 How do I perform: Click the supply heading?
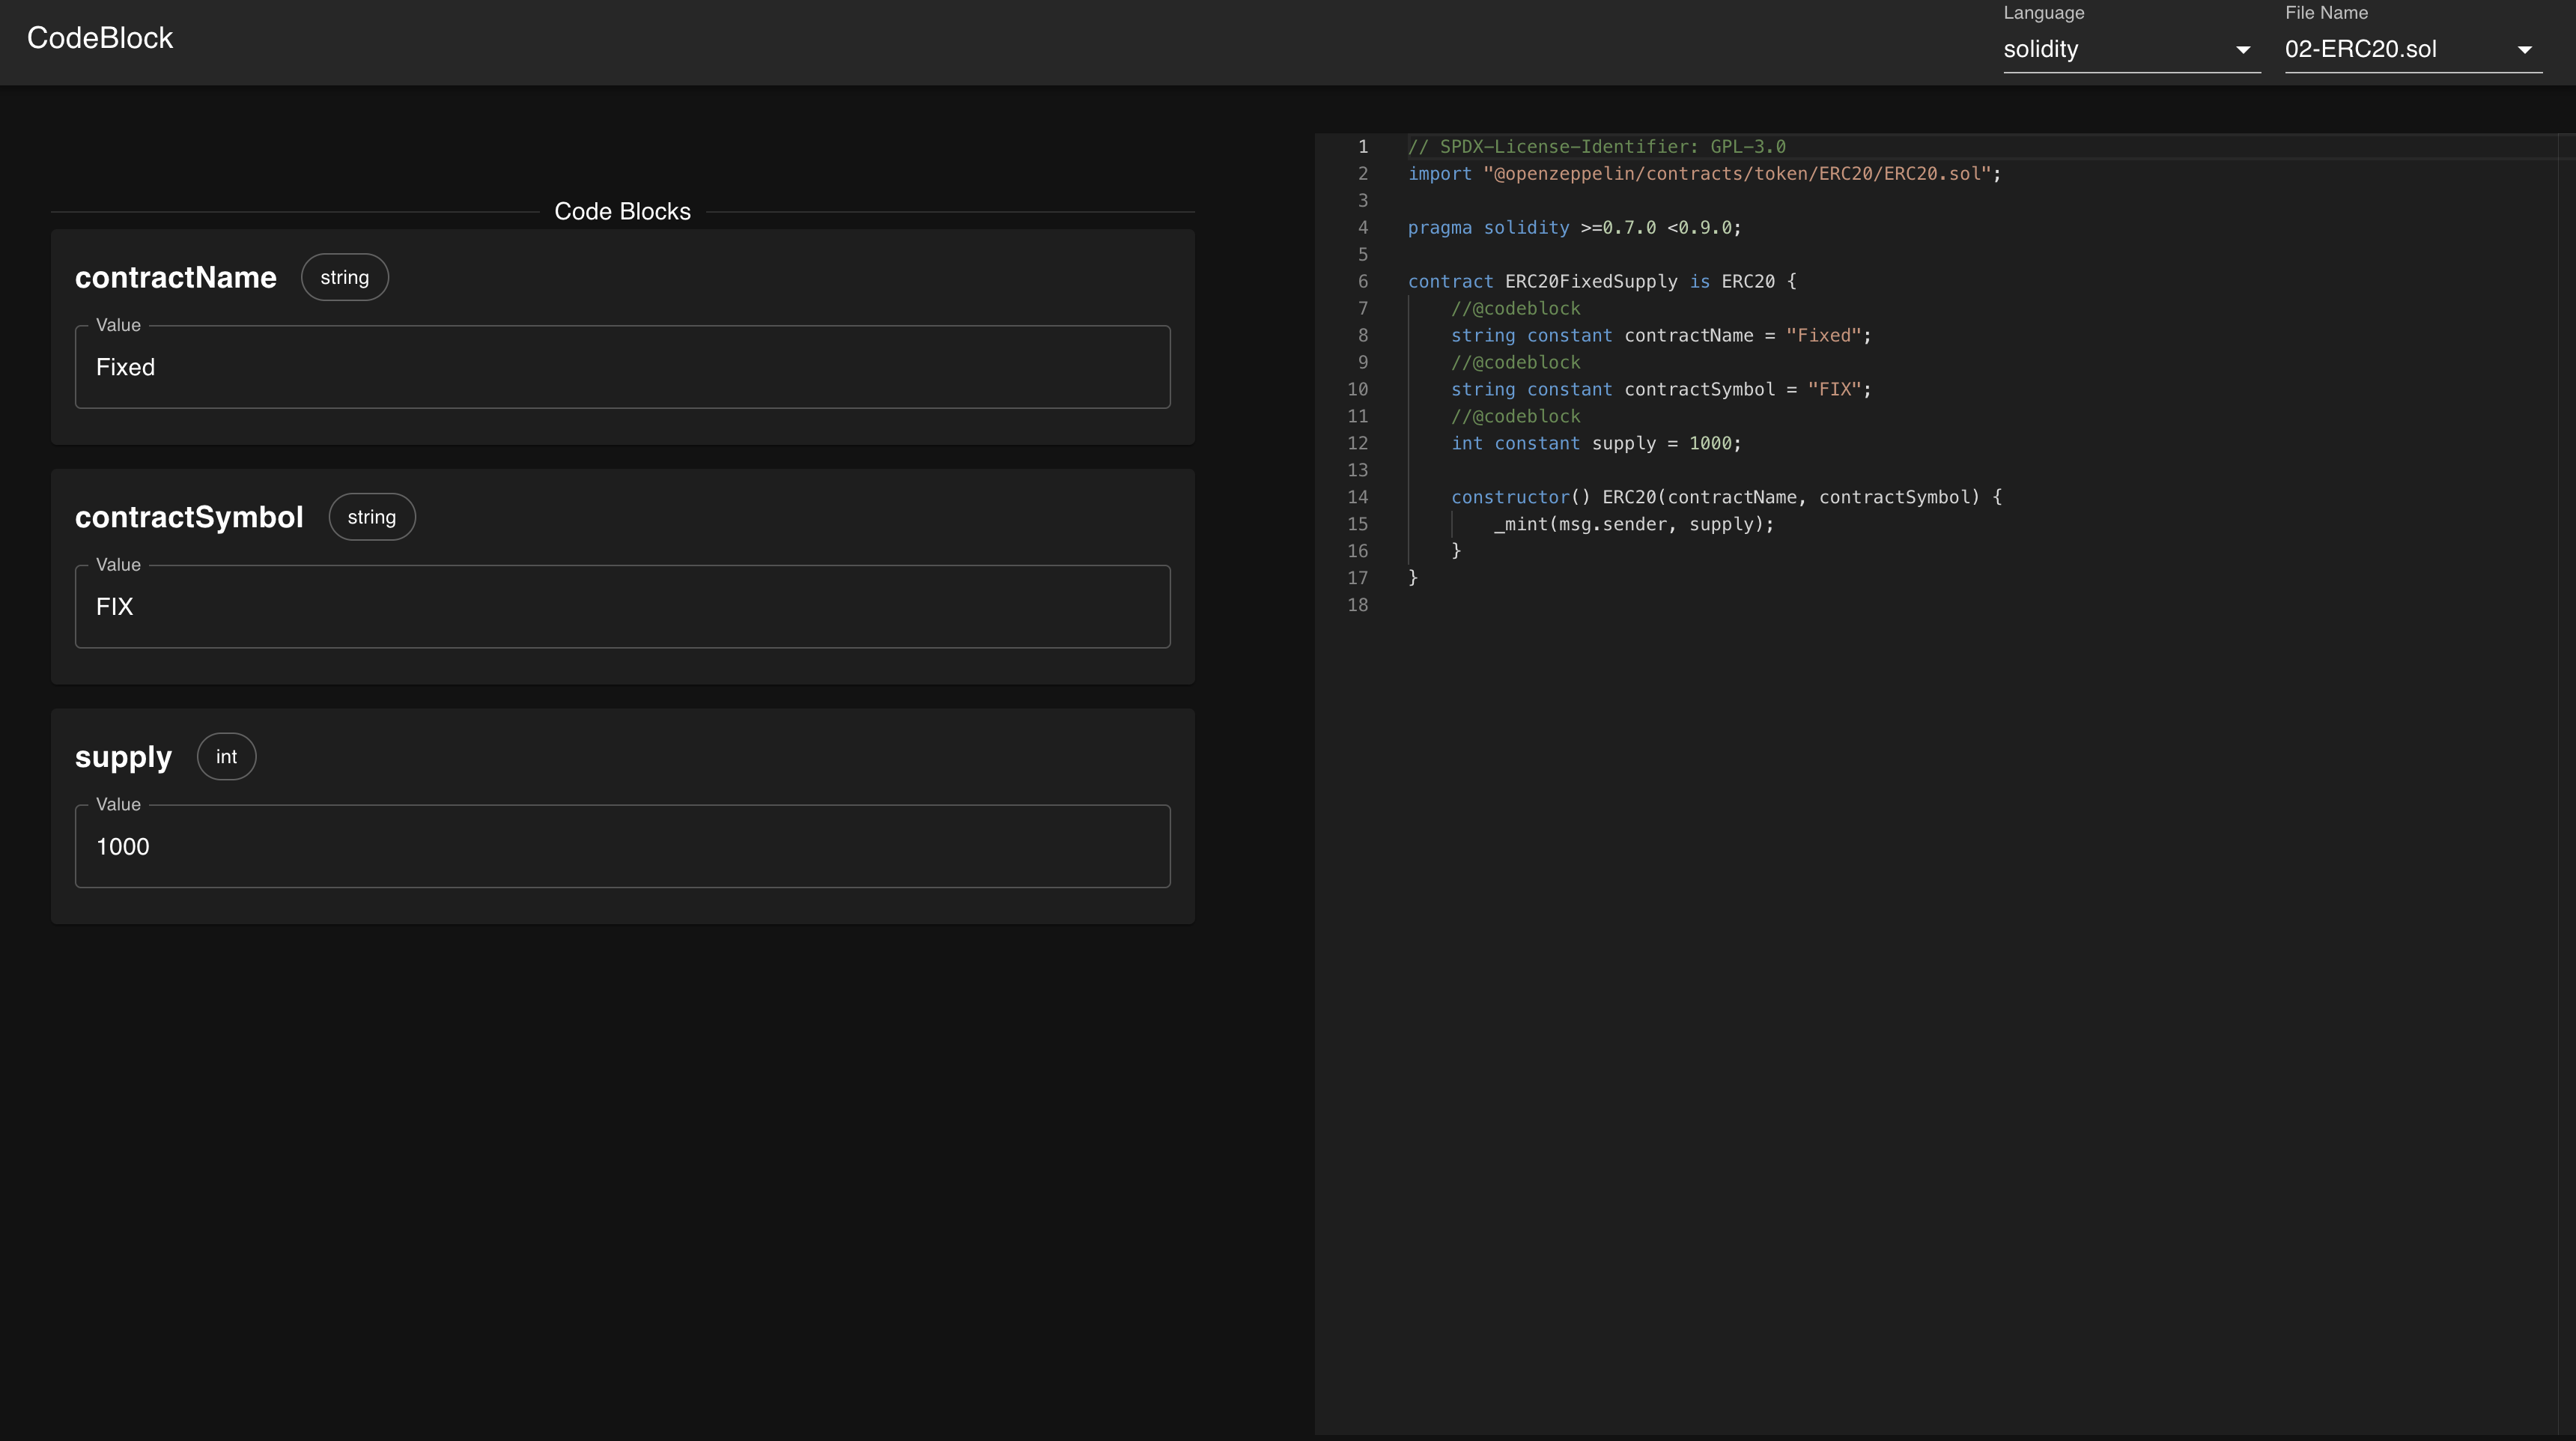point(124,758)
